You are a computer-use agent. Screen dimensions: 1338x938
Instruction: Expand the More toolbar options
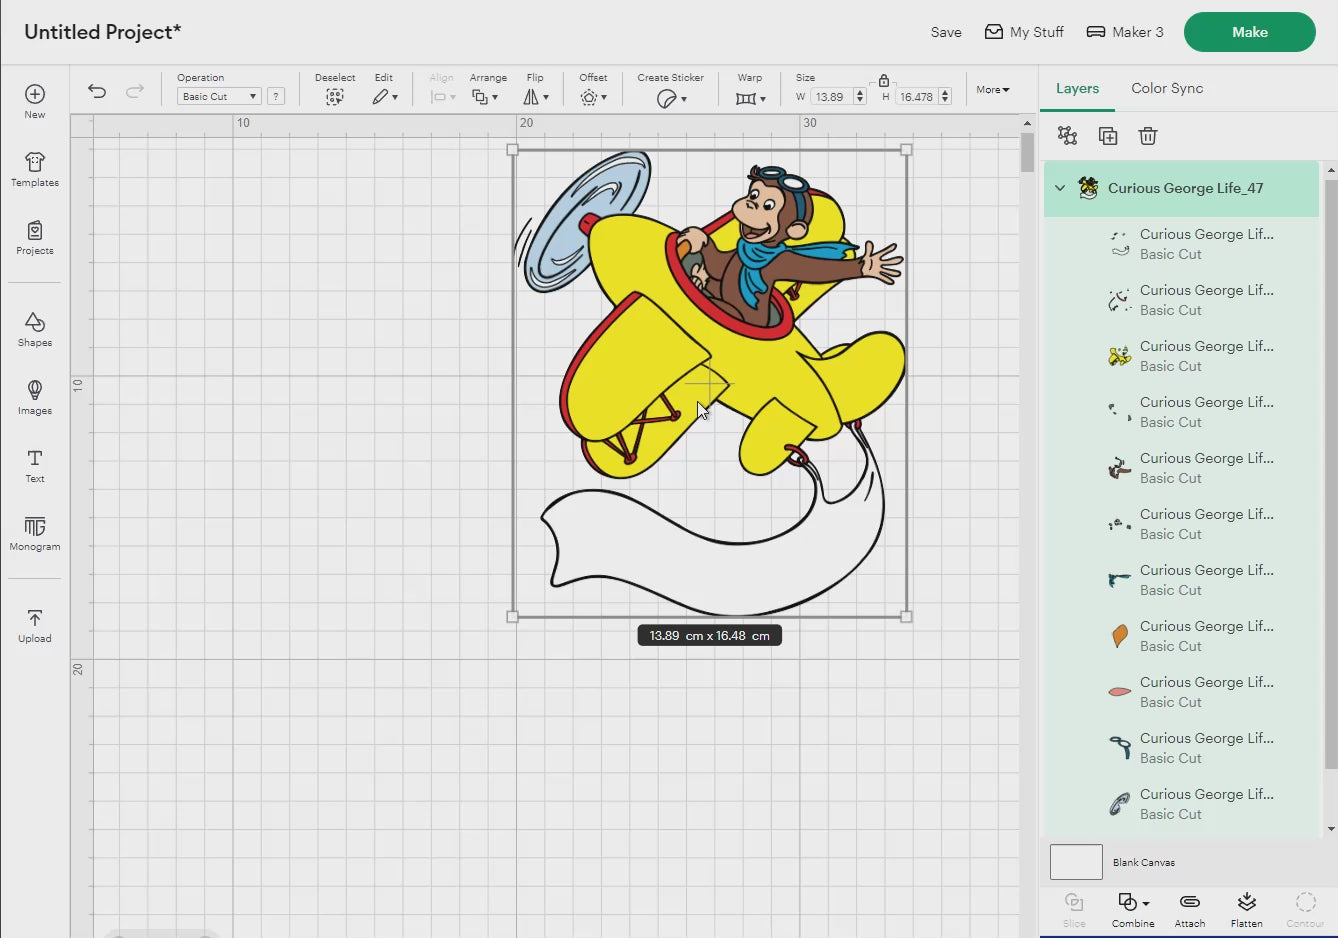993,89
